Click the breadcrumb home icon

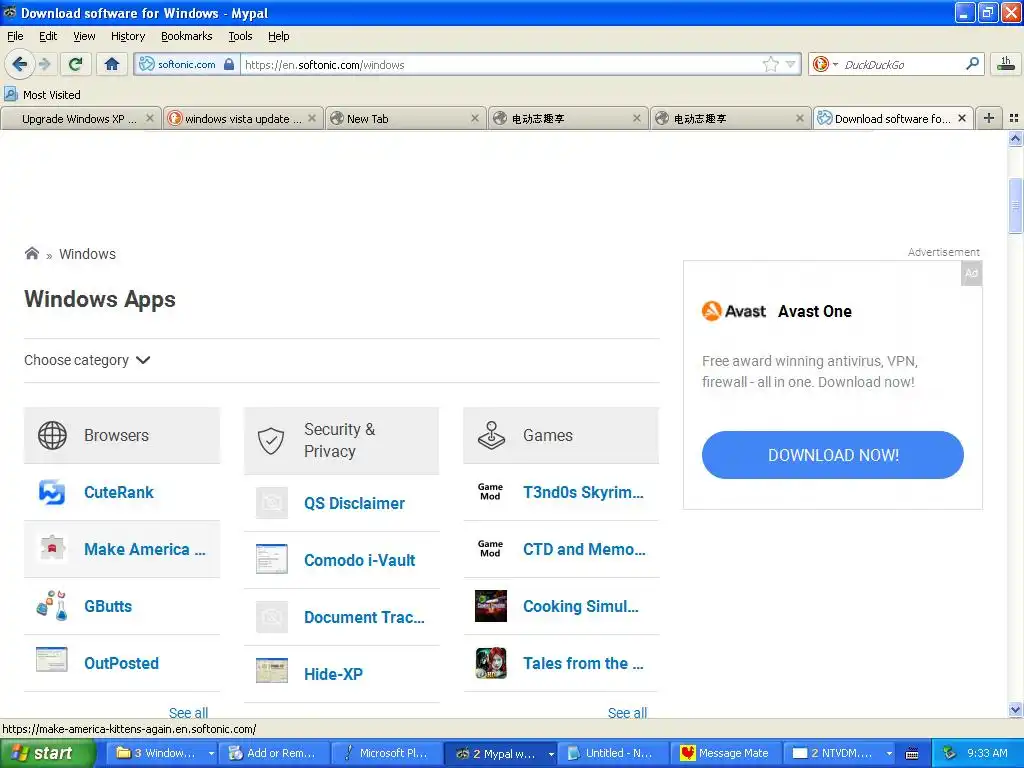click(x=31, y=253)
